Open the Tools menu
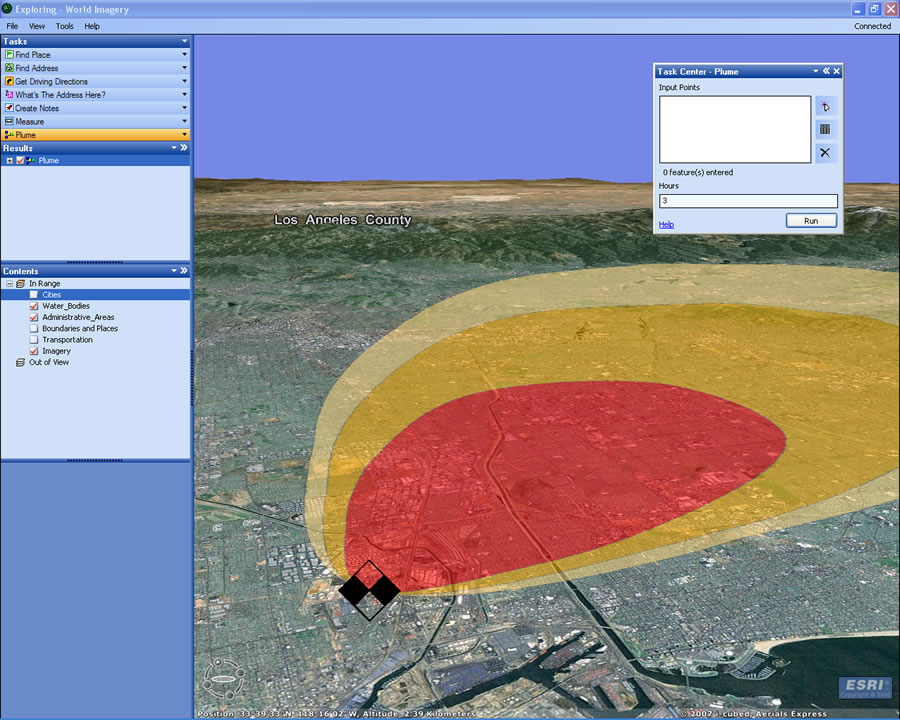 [64, 26]
